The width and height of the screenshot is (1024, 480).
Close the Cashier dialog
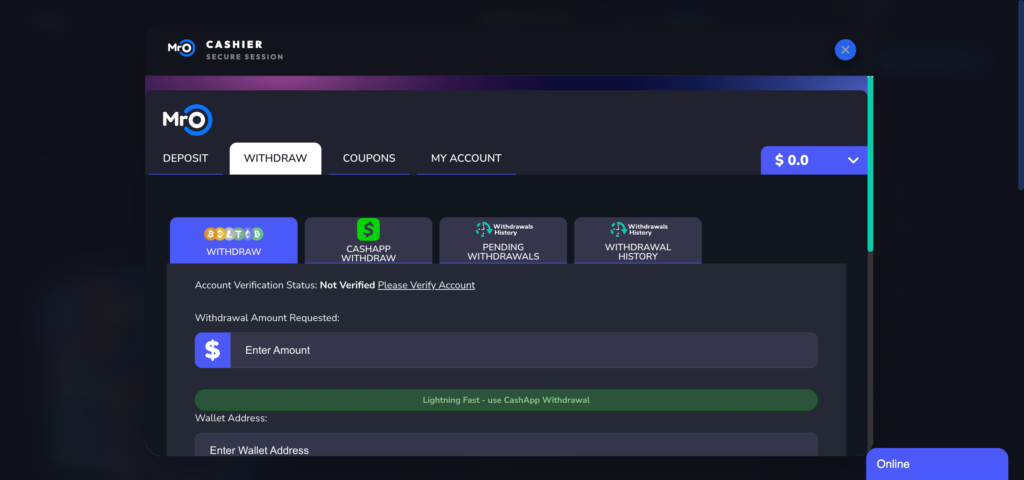point(845,50)
